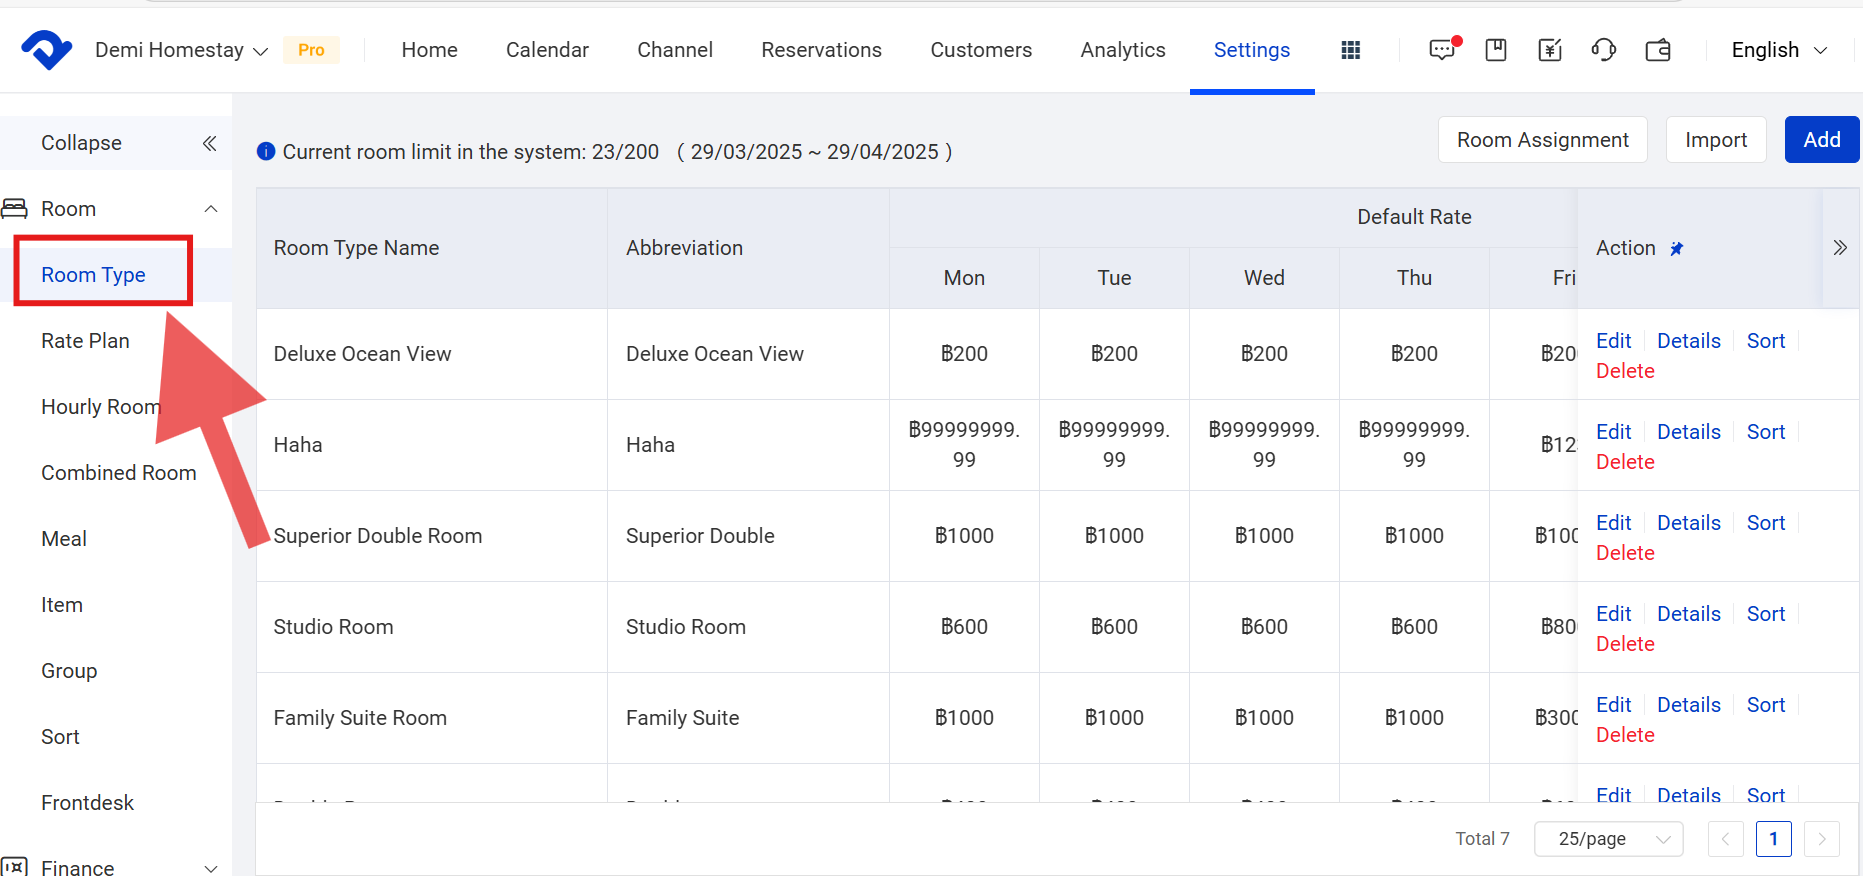The width and height of the screenshot is (1863, 876).
Task: Open the Rate Plan sidebar item
Action: click(x=85, y=341)
